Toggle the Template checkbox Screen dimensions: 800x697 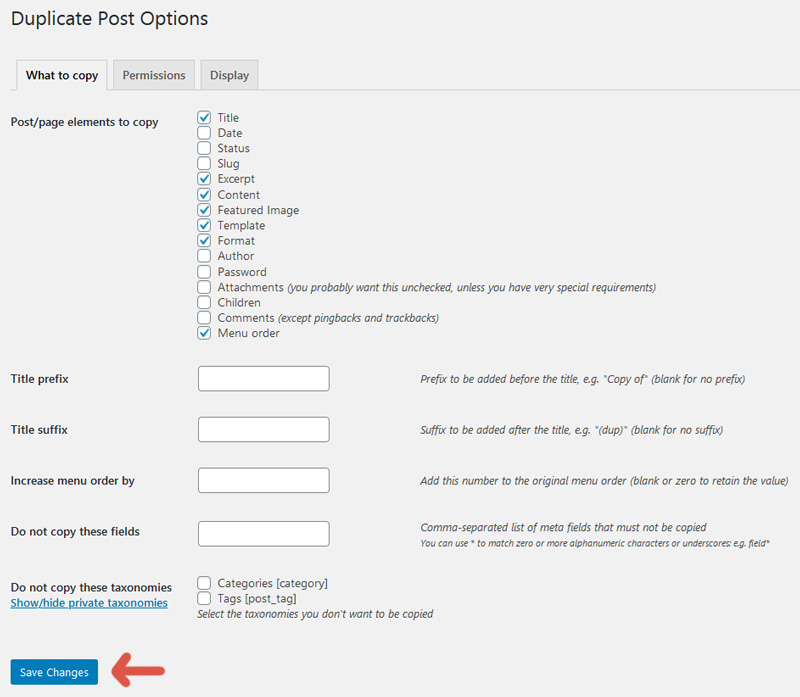(x=204, y=225)
